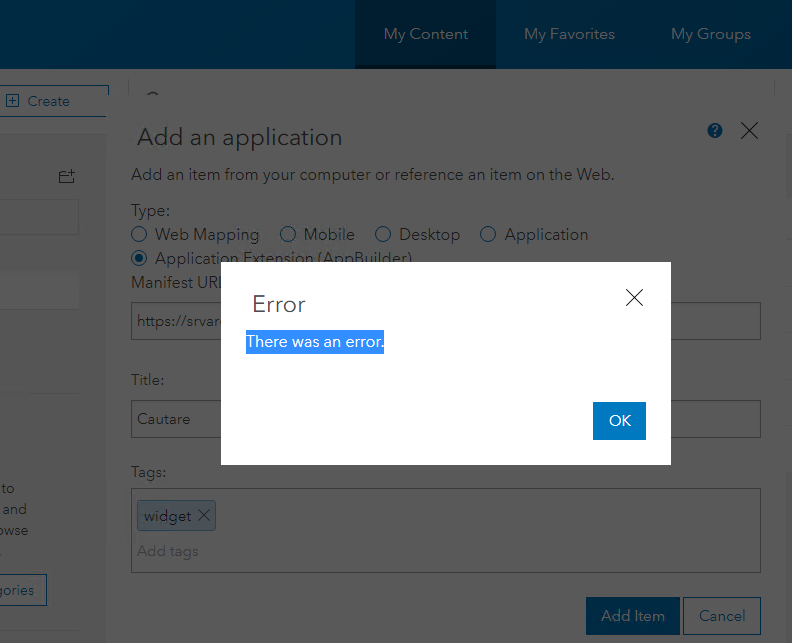792x643 pixels.
Task: Close the Add an application panel
Action: click(749, 131)
